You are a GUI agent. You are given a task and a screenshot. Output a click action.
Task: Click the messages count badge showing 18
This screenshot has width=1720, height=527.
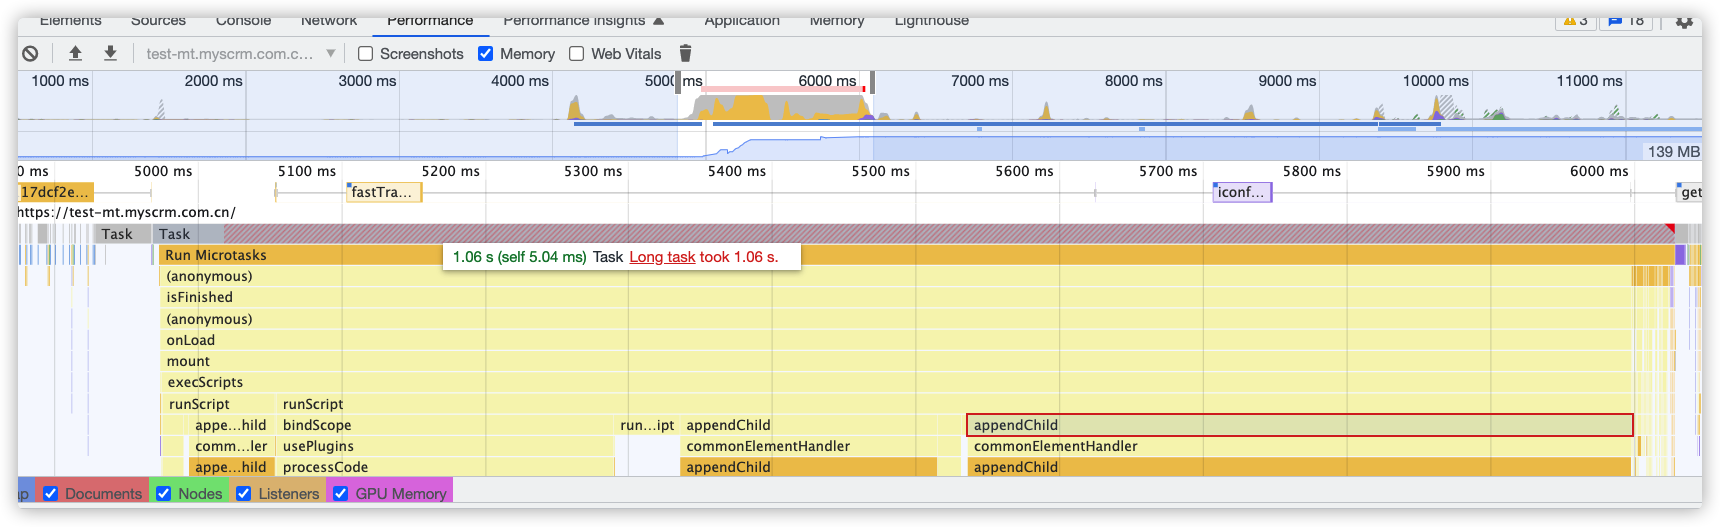1626,23
